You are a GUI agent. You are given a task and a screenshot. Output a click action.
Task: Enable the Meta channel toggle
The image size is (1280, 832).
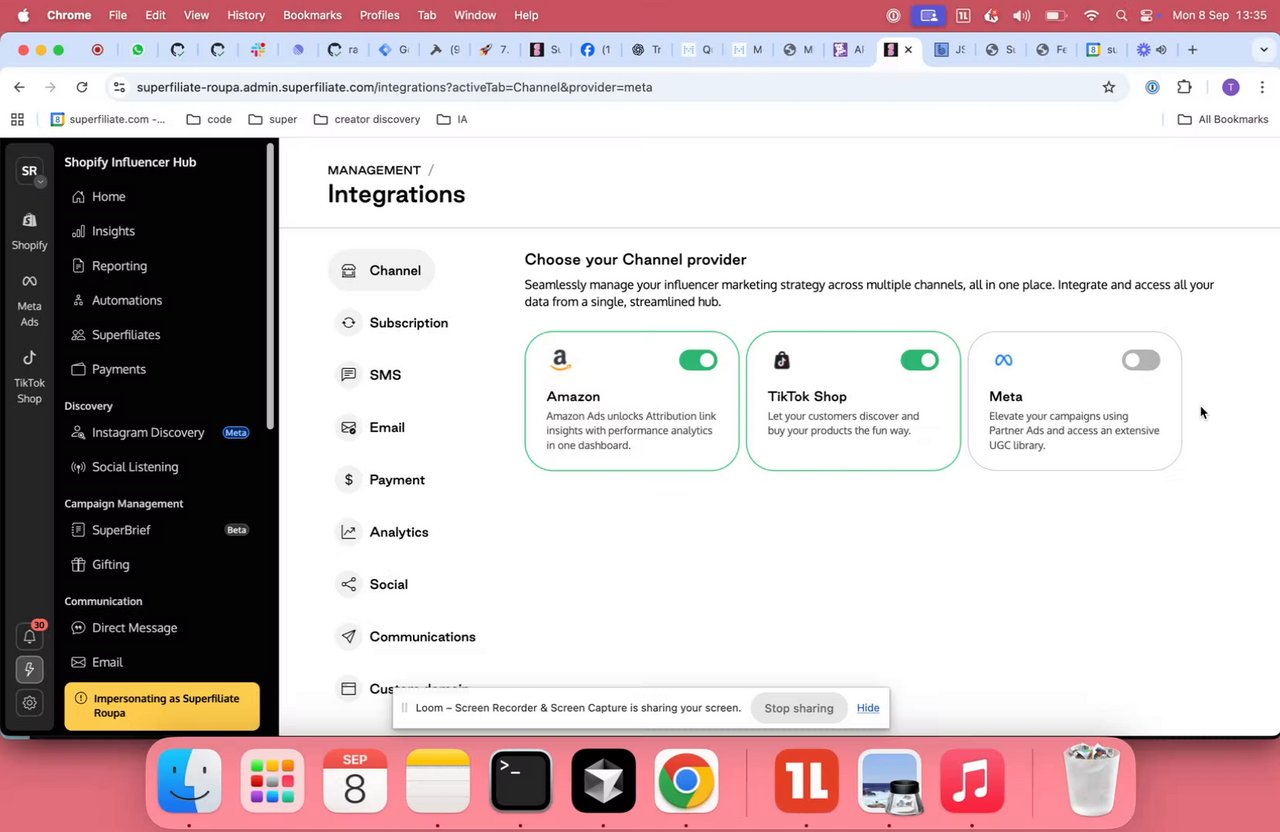tap(1141, 360)
